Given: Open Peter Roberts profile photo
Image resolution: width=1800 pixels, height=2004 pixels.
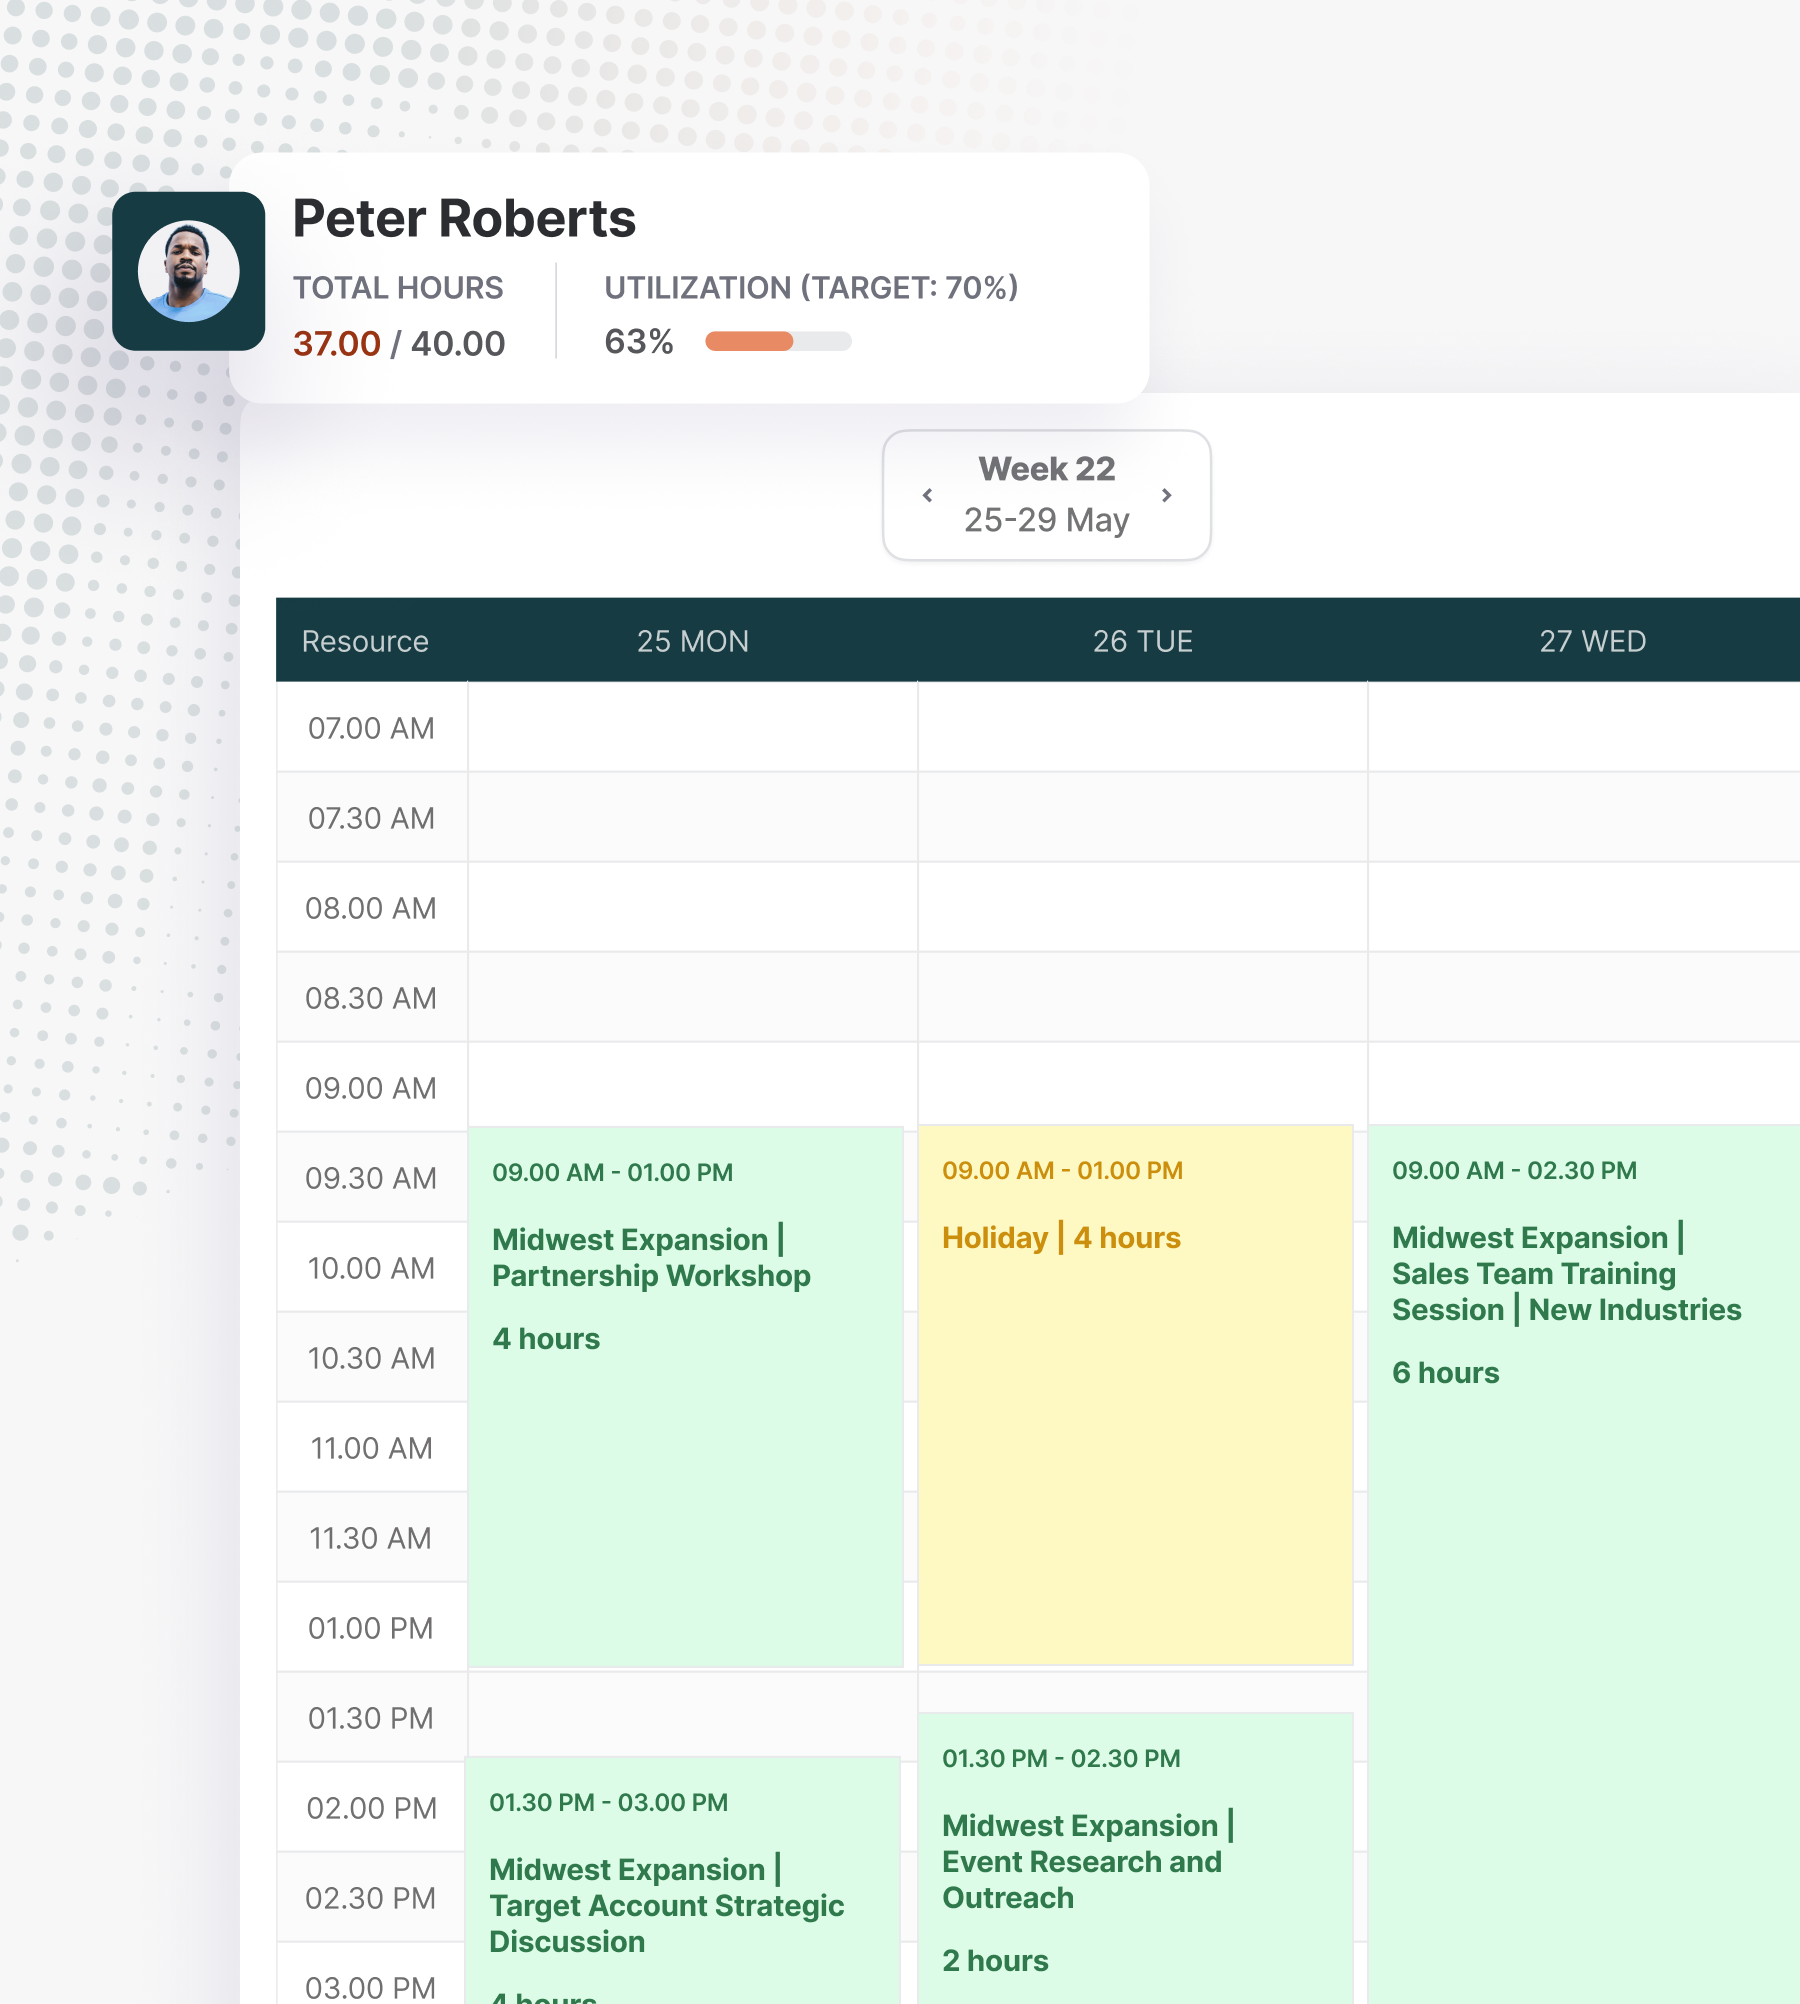Looking at the screenshot, I should (x=189, y=271).
